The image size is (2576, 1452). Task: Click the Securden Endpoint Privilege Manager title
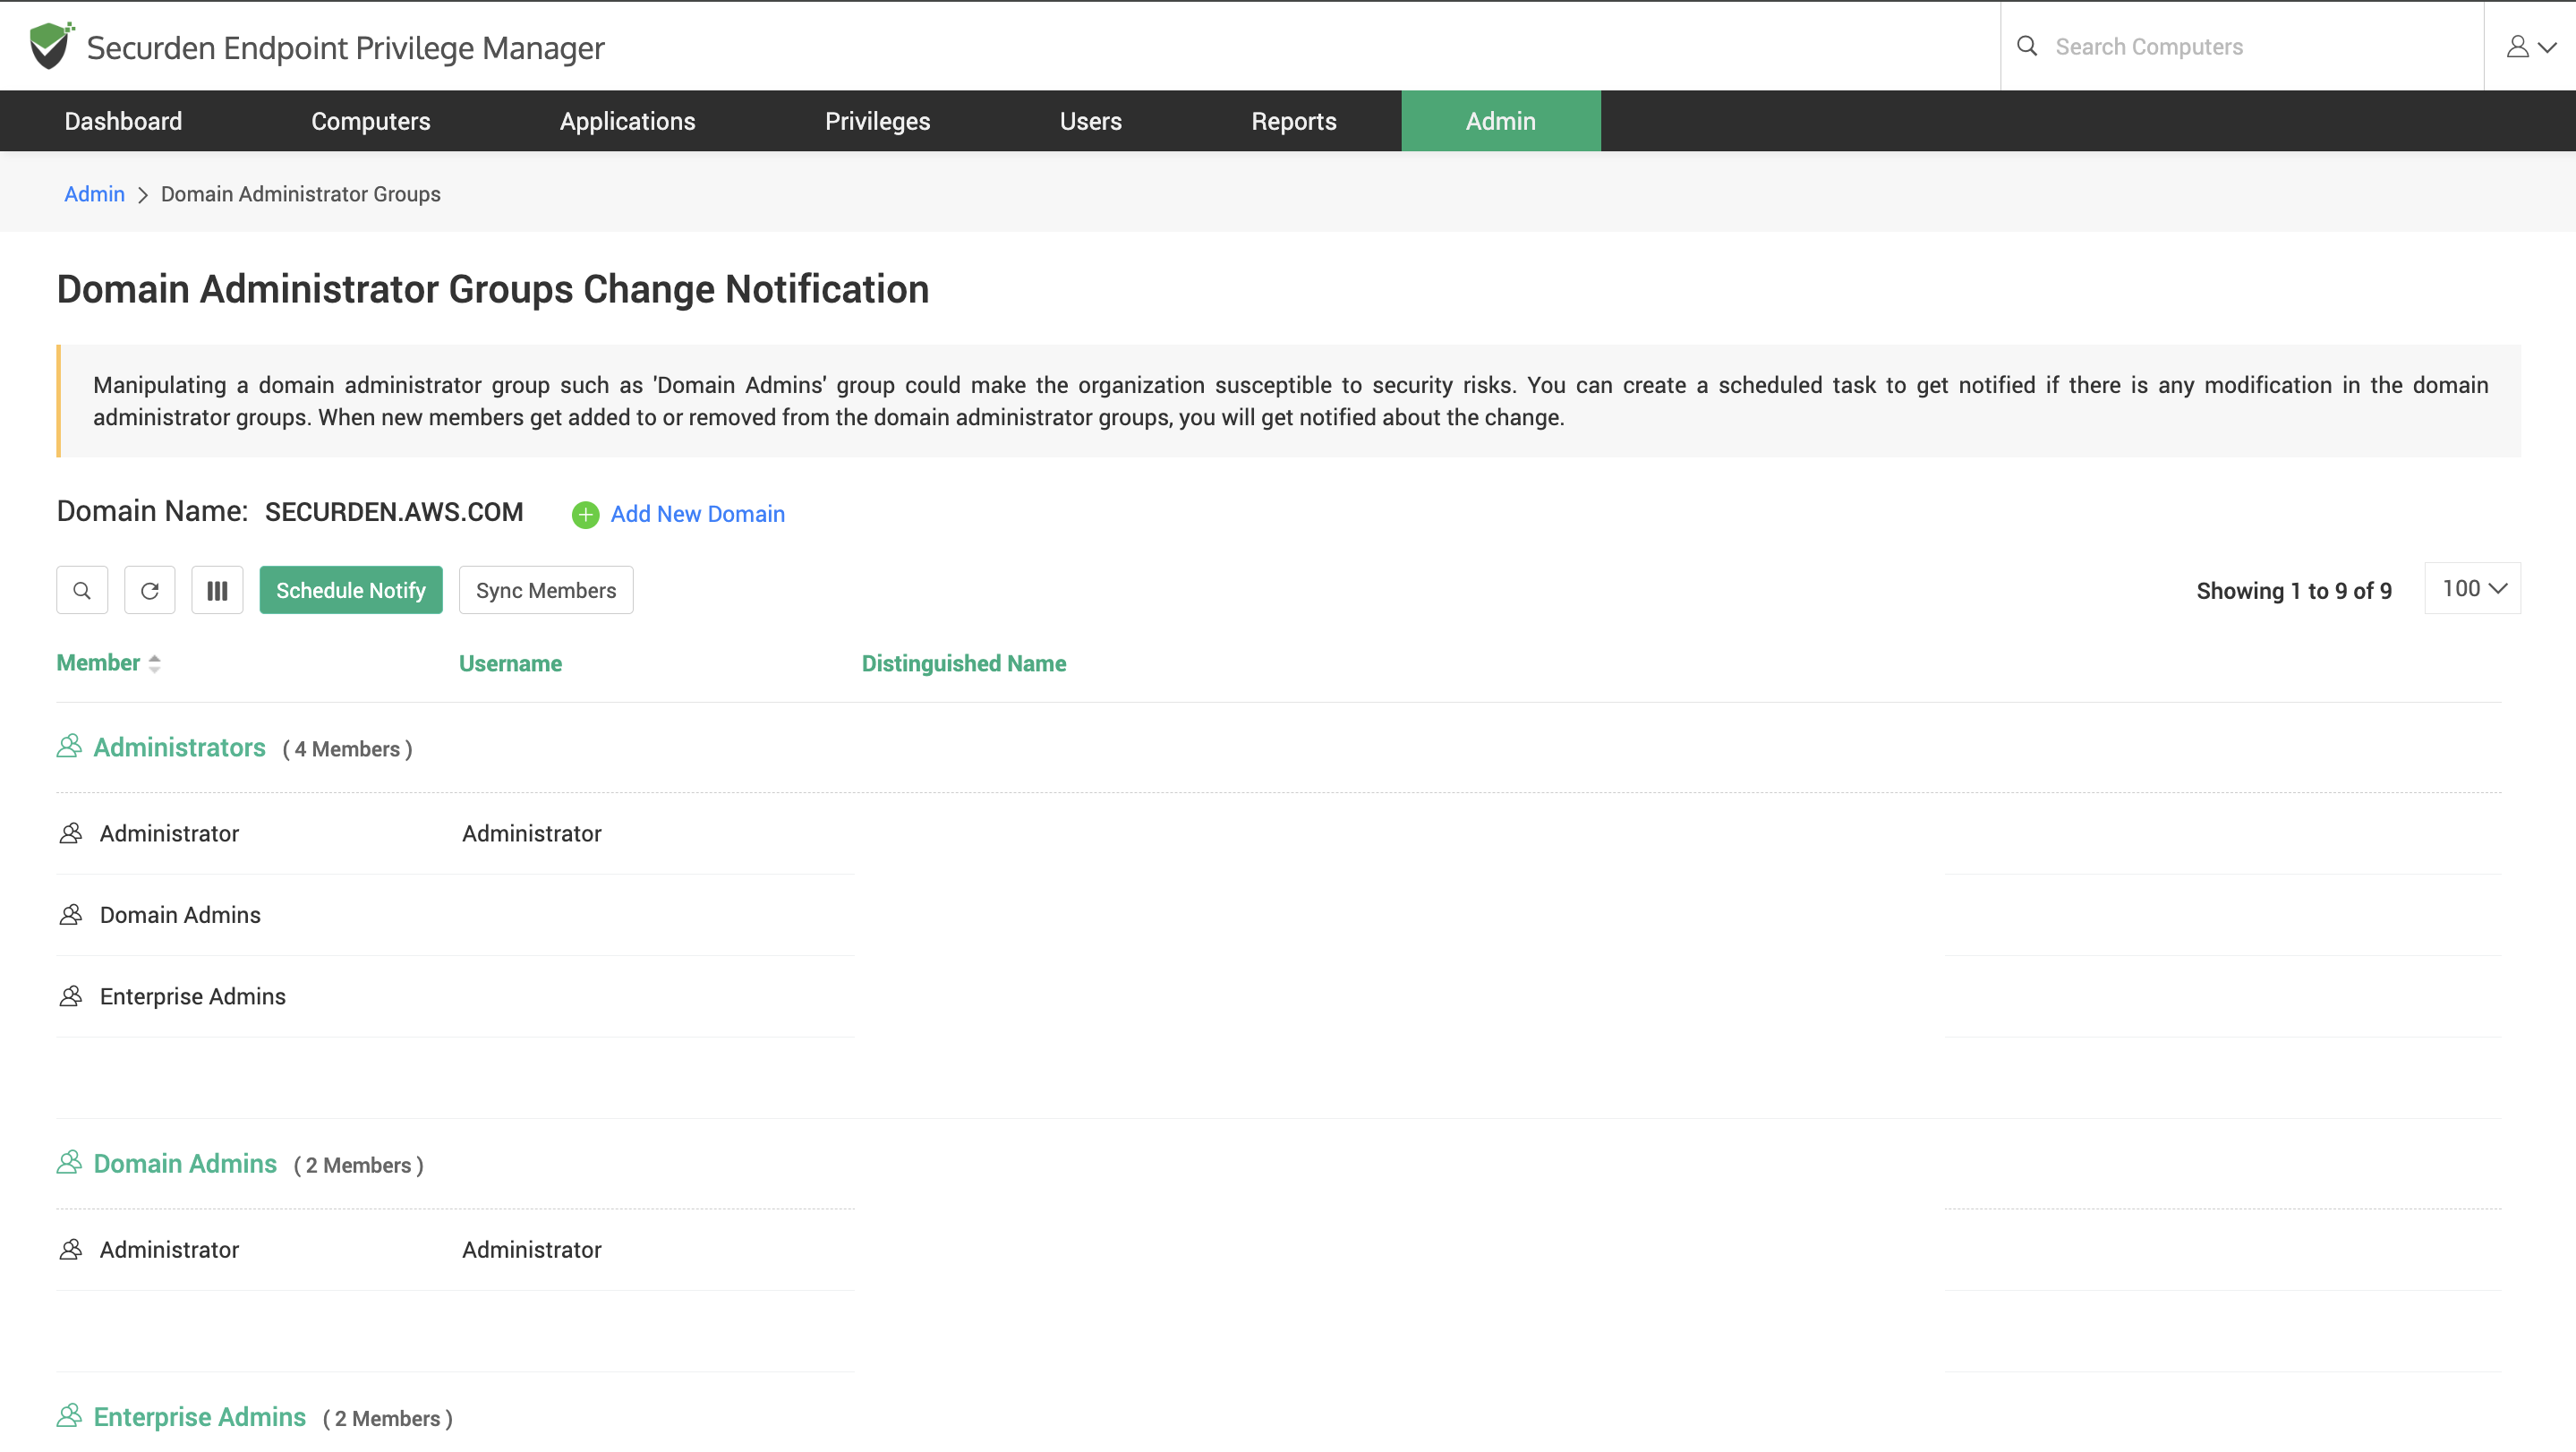(346, 47)
